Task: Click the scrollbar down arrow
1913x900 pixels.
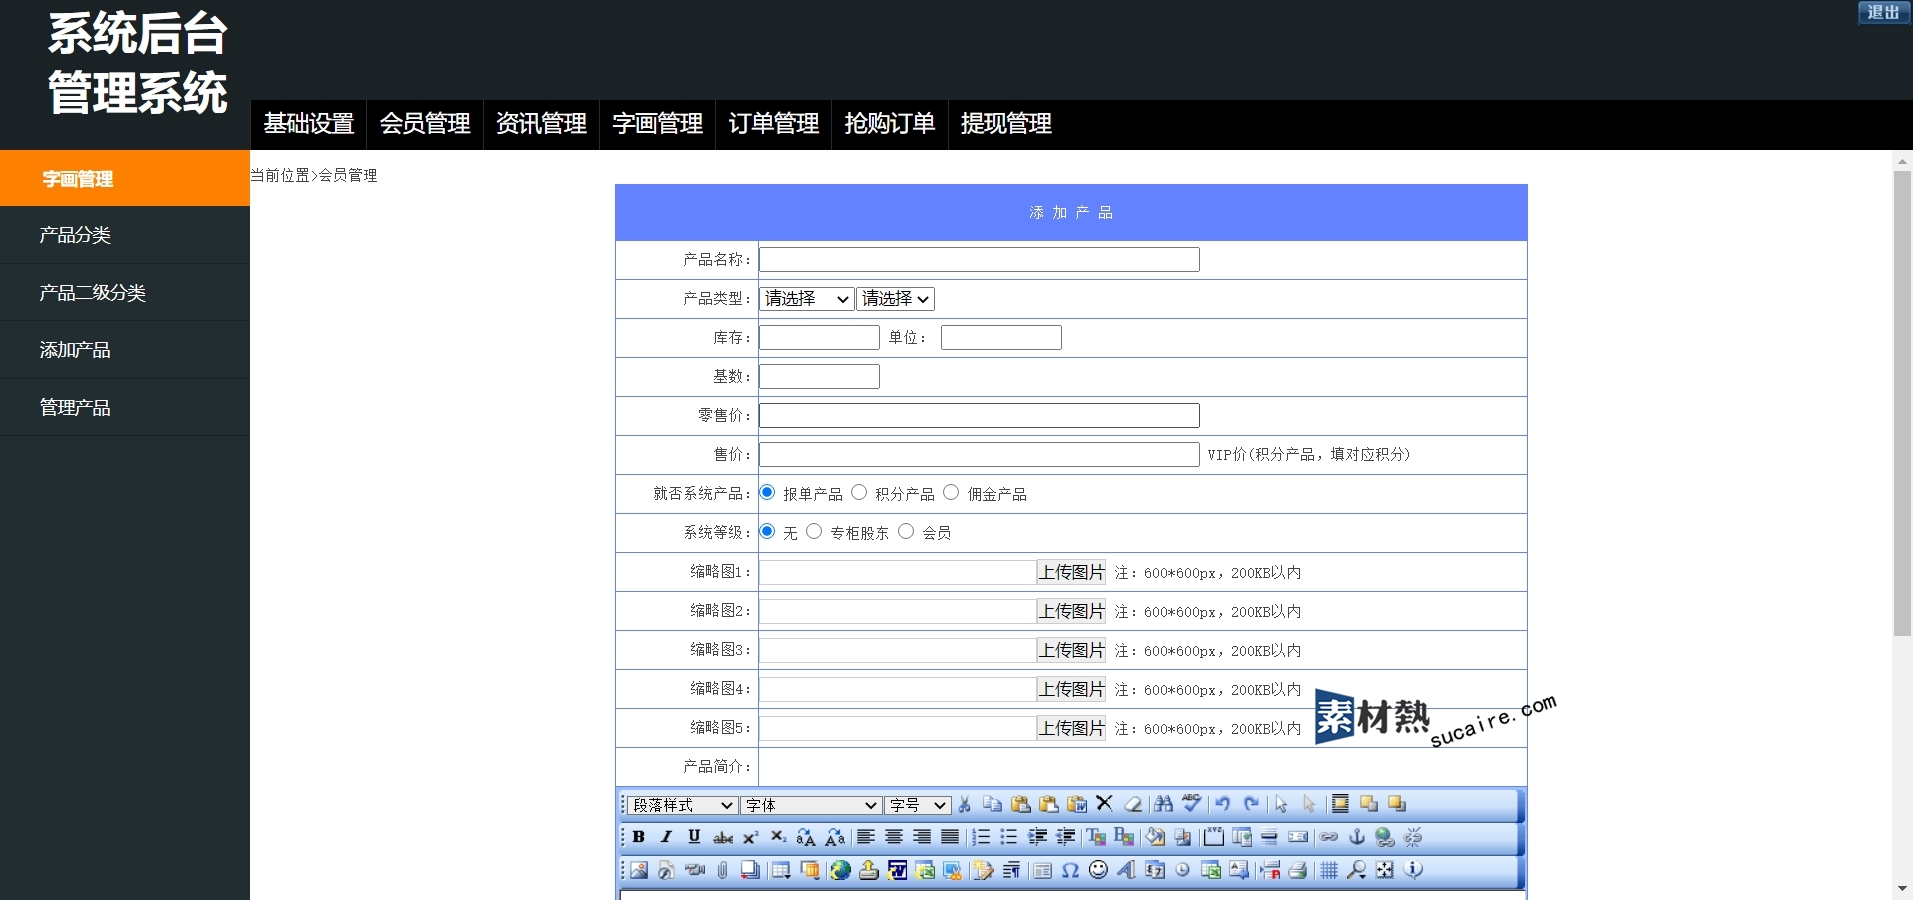Action: click(x=1902, y=888)
